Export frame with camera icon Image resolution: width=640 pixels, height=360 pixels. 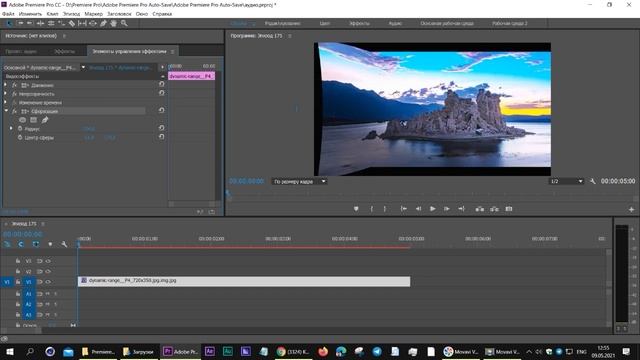(509, 209)
